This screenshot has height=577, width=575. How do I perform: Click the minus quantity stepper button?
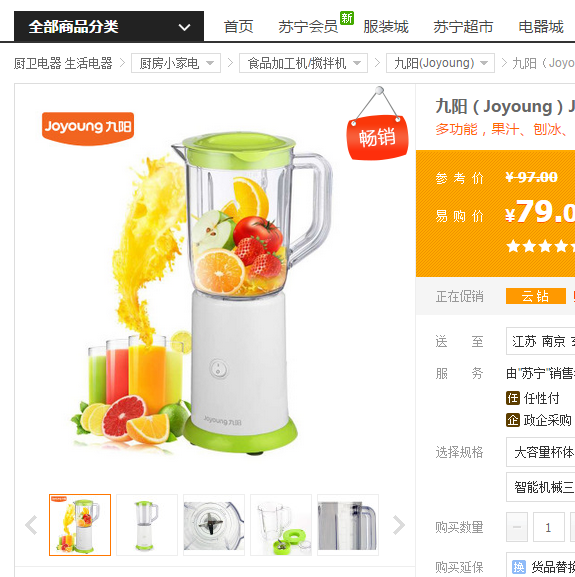pyautogui.click(x=517, y=527)
